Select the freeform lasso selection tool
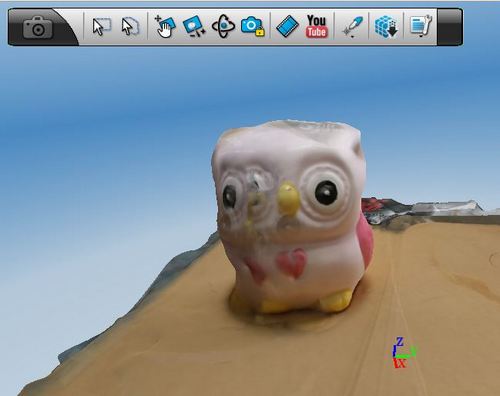Viewport: 500px width, 396px height. [x=130, y=27]
